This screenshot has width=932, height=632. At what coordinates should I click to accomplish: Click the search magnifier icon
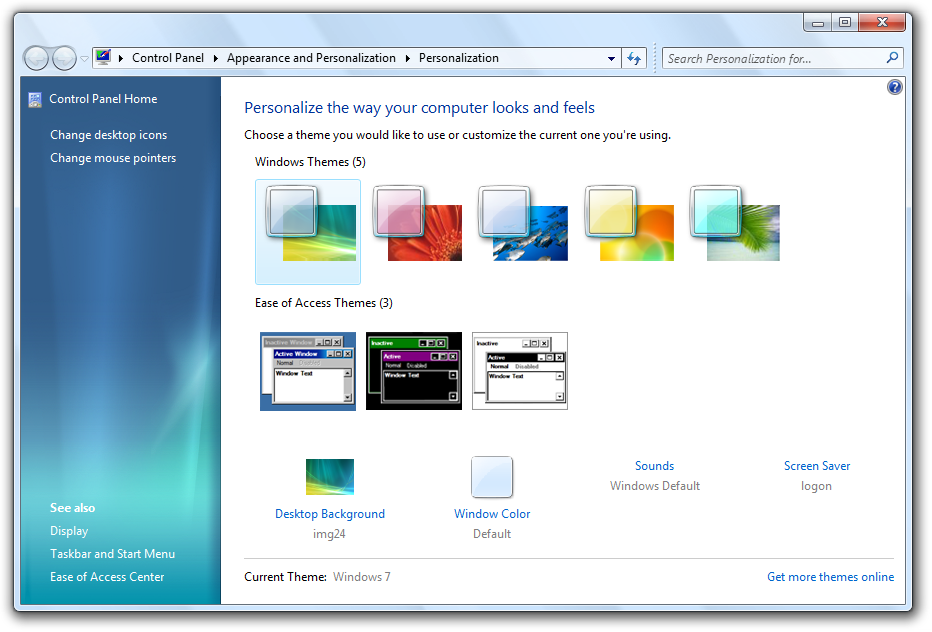(x=892, y=58)
